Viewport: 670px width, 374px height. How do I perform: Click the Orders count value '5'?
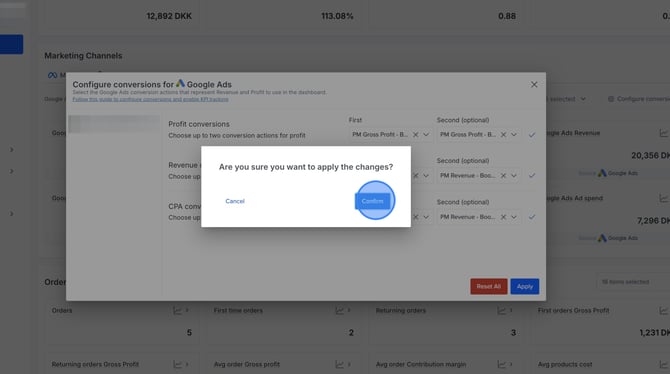click(x=189, y=333)
